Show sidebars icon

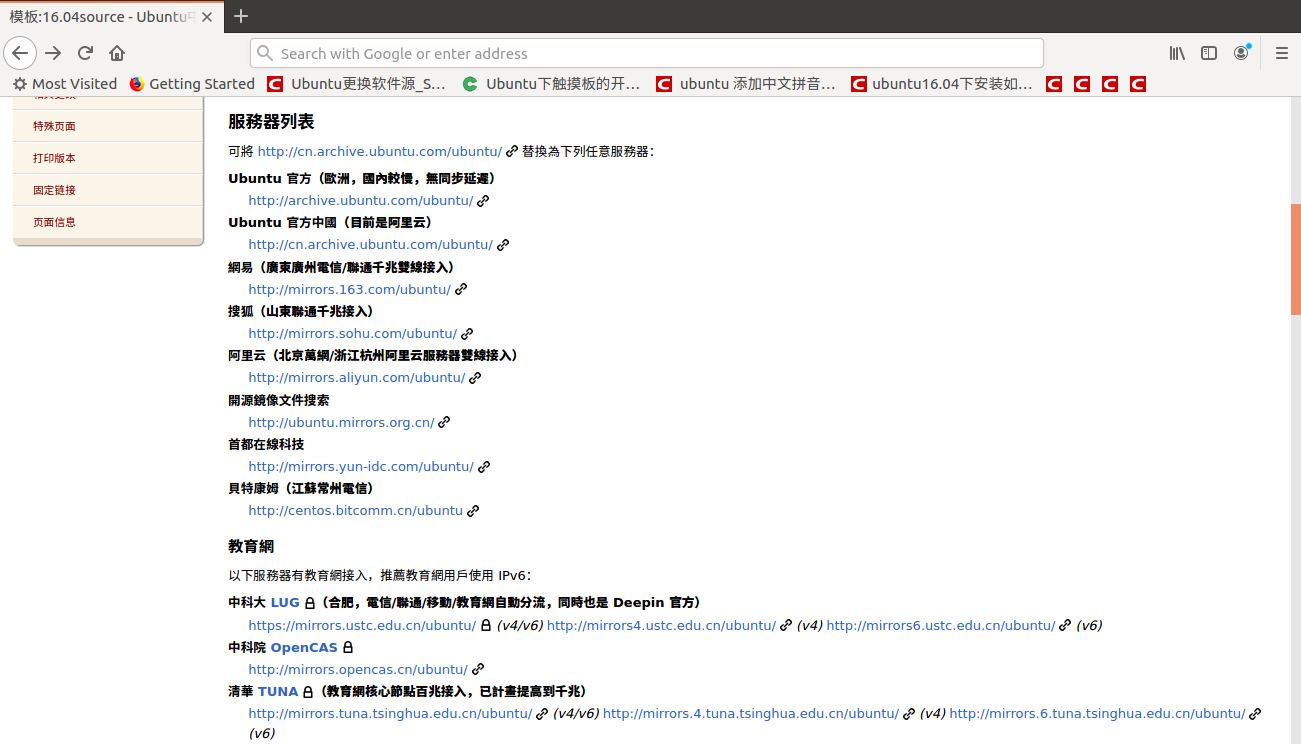point(1209,53)
